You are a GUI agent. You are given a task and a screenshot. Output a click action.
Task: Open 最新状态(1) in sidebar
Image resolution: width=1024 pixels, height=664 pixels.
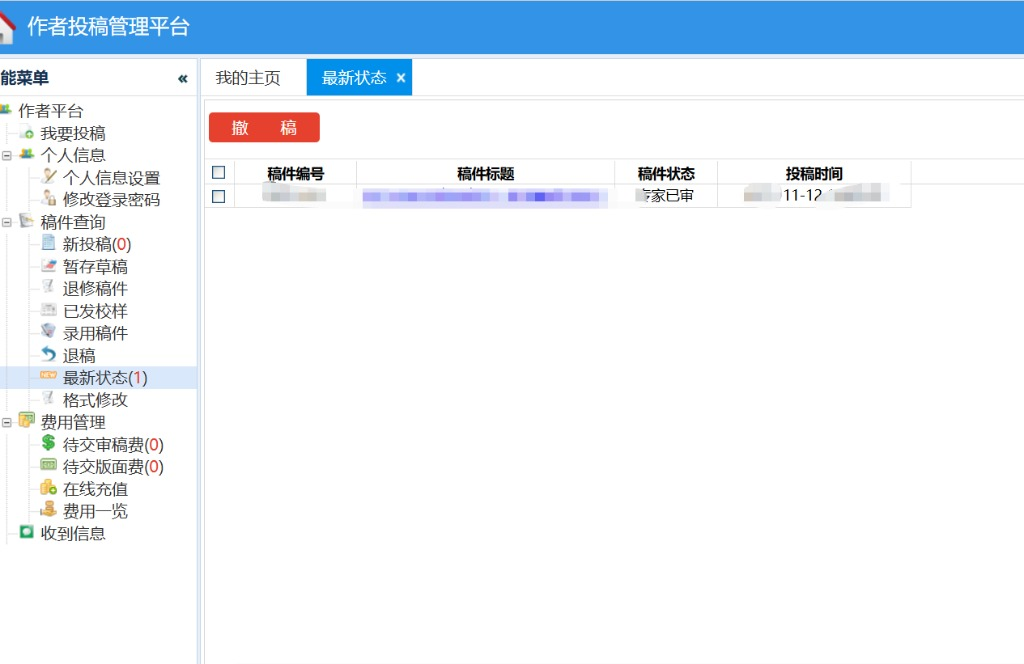point(104,378)
